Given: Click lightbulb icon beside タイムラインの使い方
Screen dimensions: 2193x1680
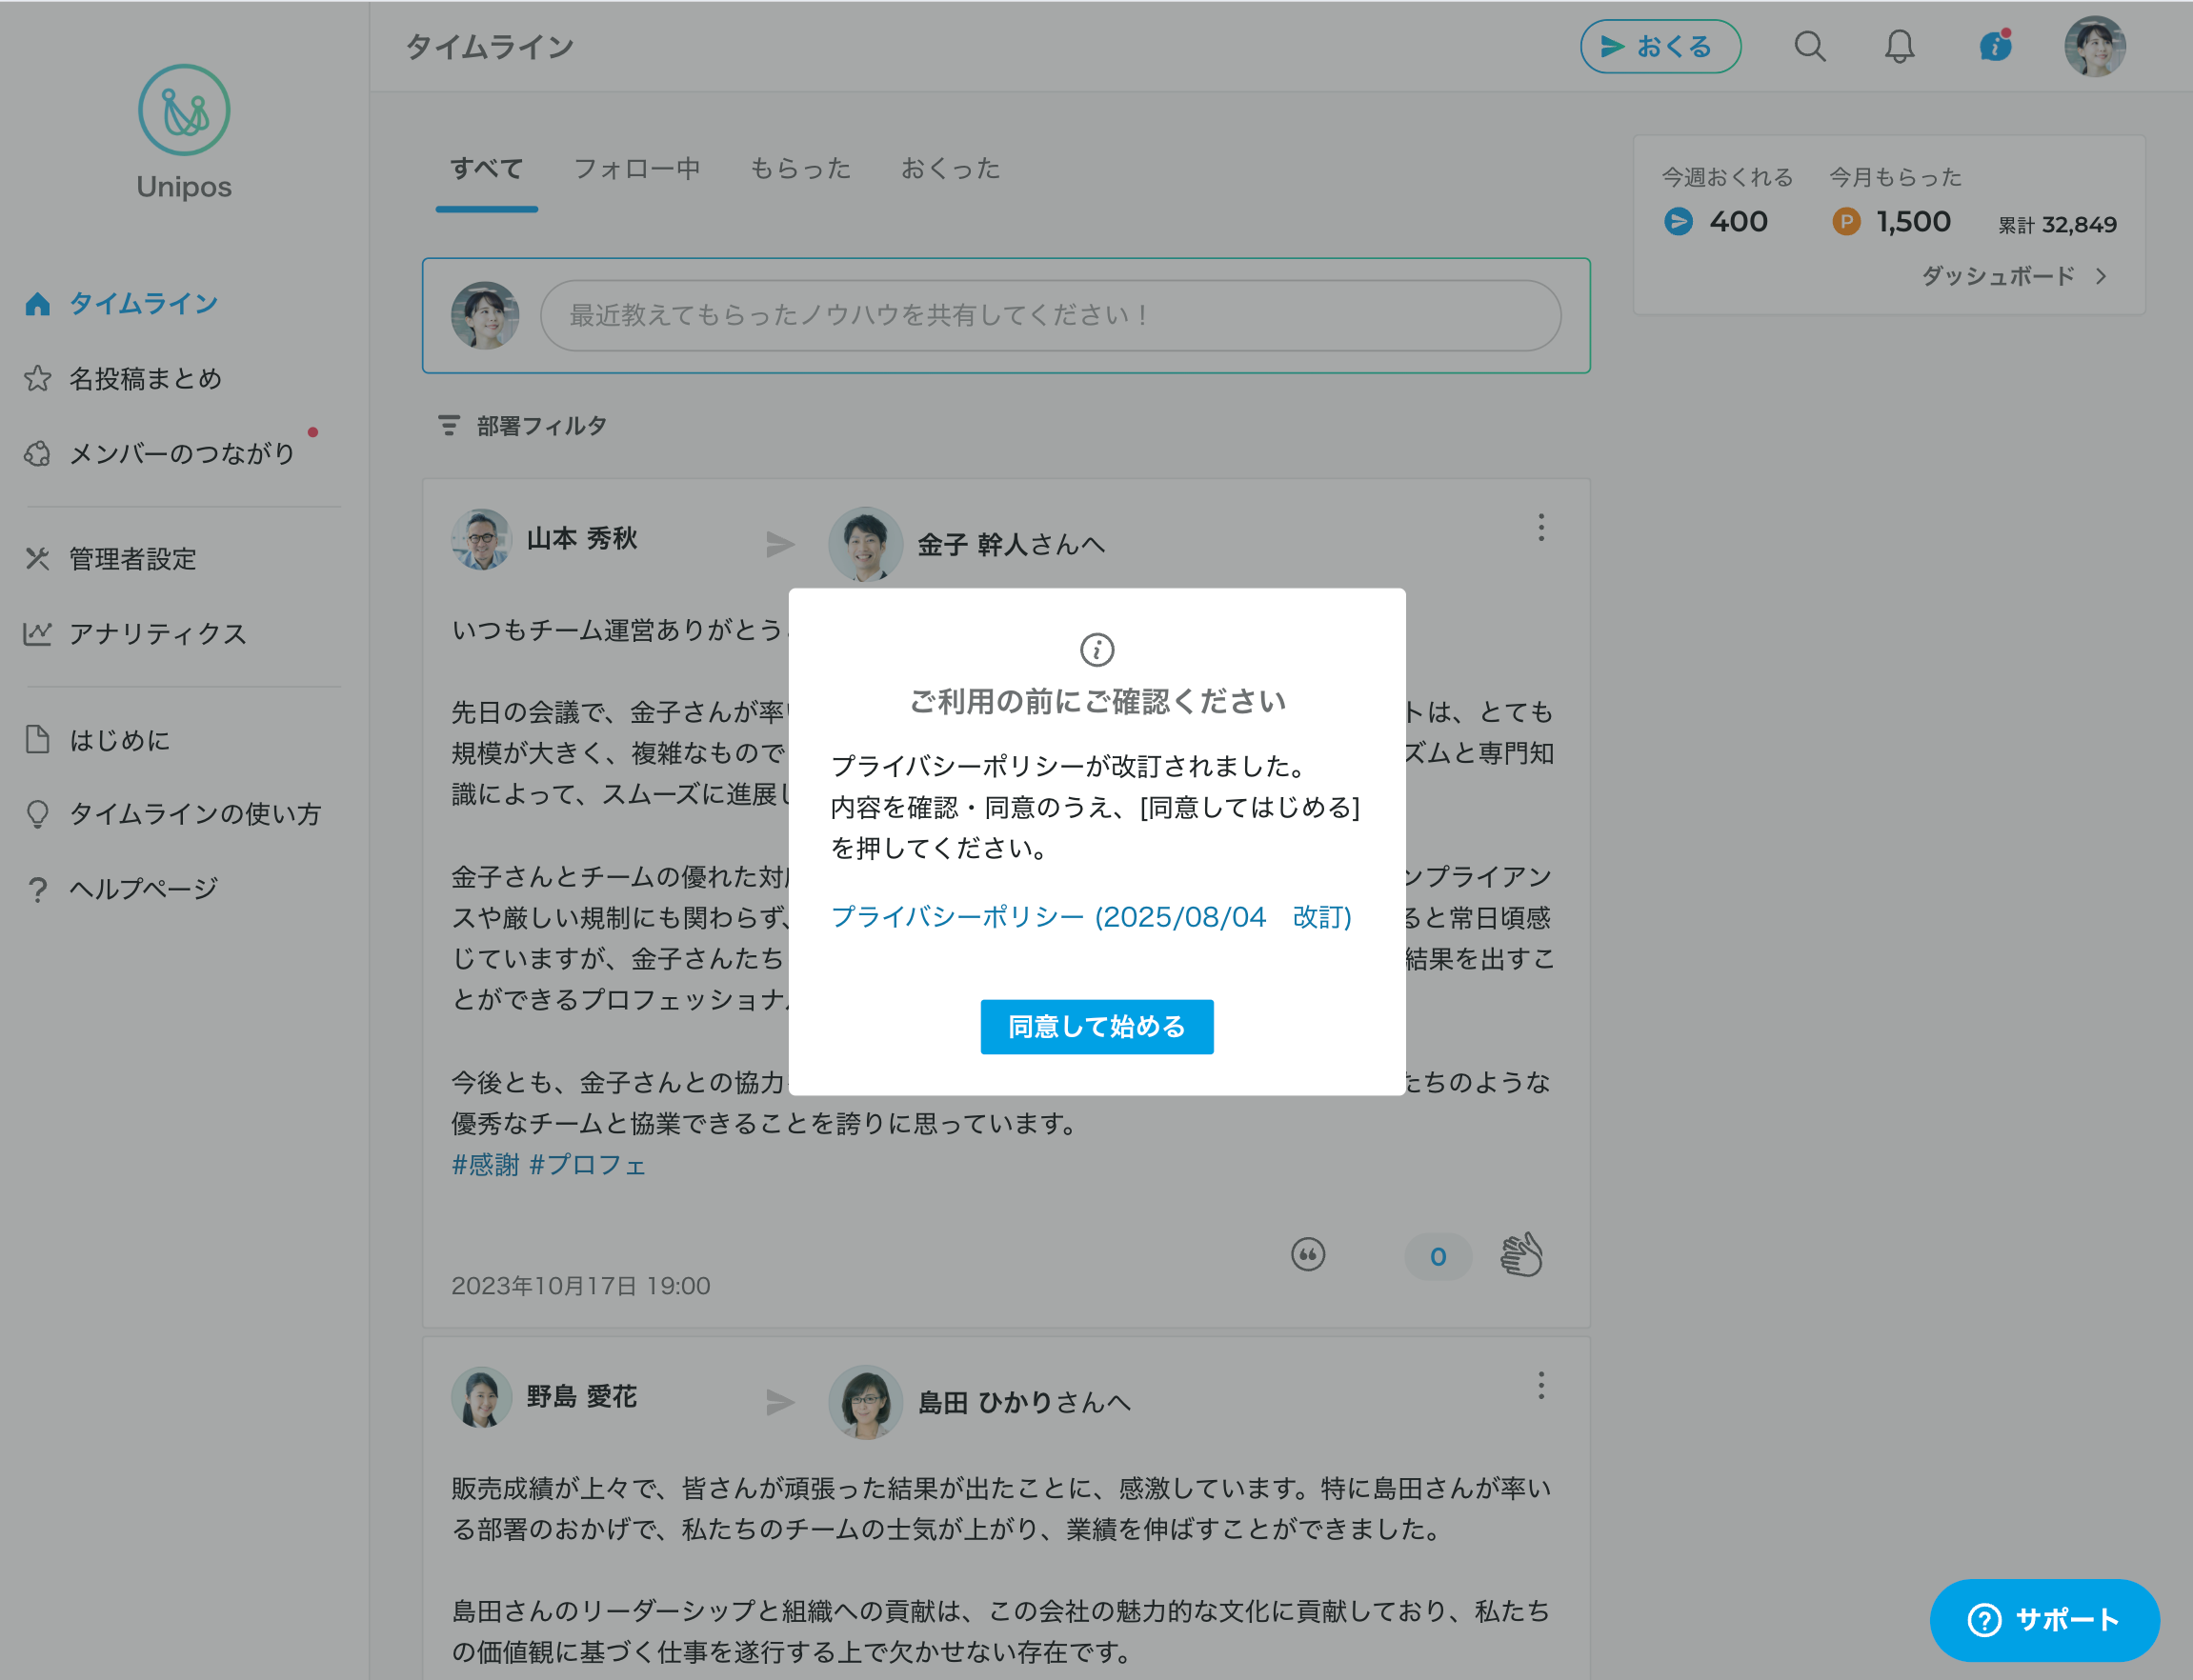Looking at the screenshot, I should click(x=38, y=814).
